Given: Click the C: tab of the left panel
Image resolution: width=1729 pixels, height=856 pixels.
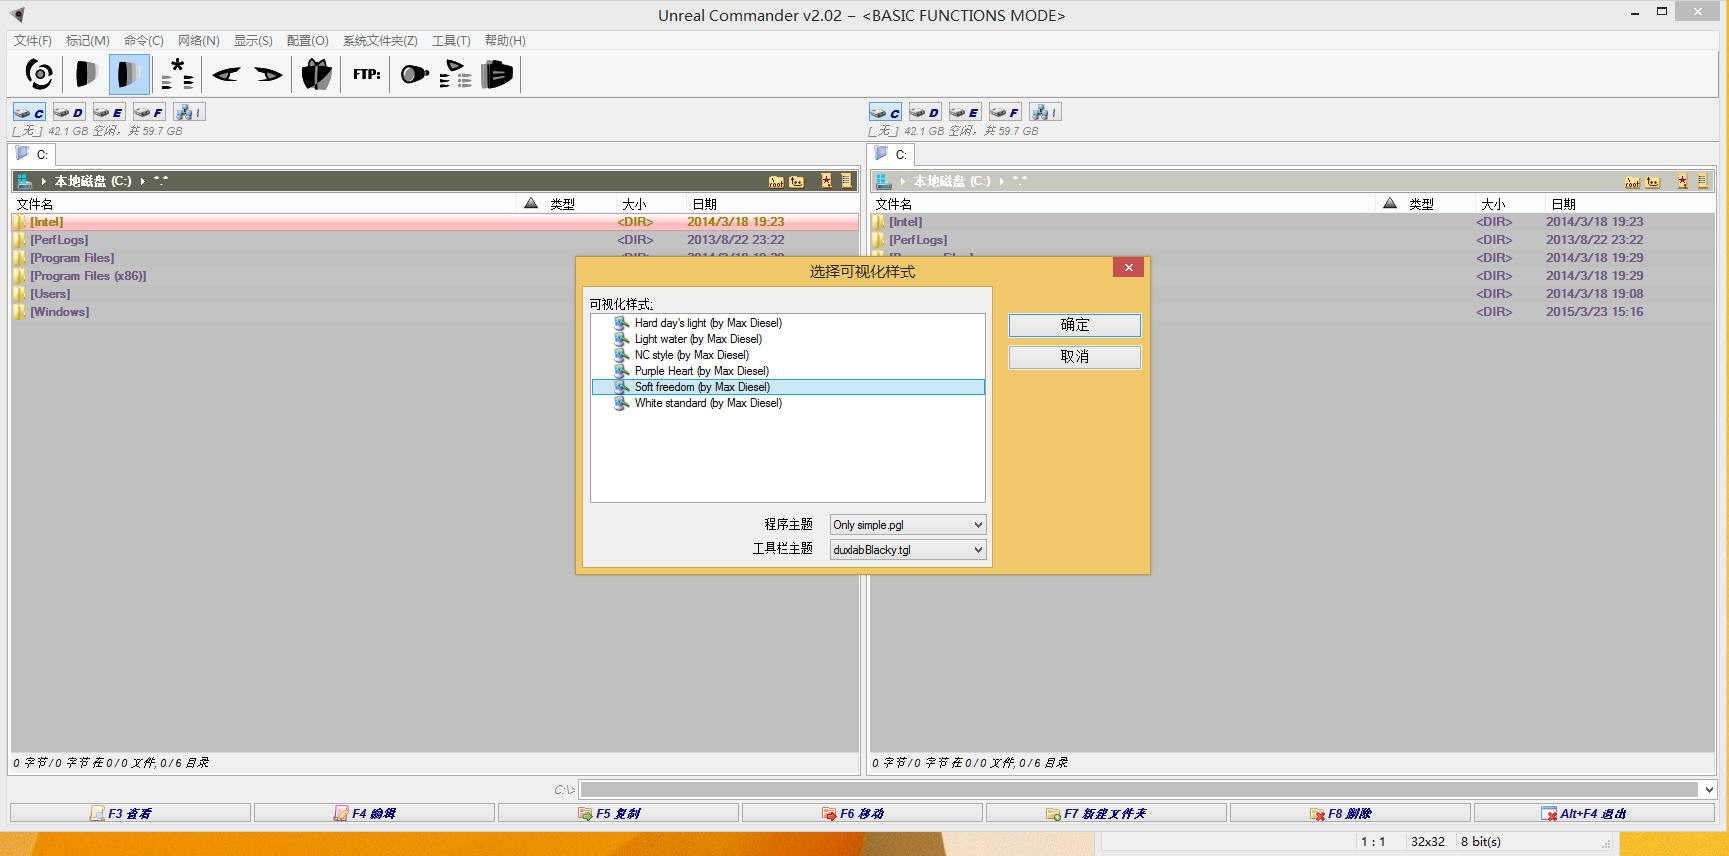Looking at the screenshot, I should (x=33, y=154).
